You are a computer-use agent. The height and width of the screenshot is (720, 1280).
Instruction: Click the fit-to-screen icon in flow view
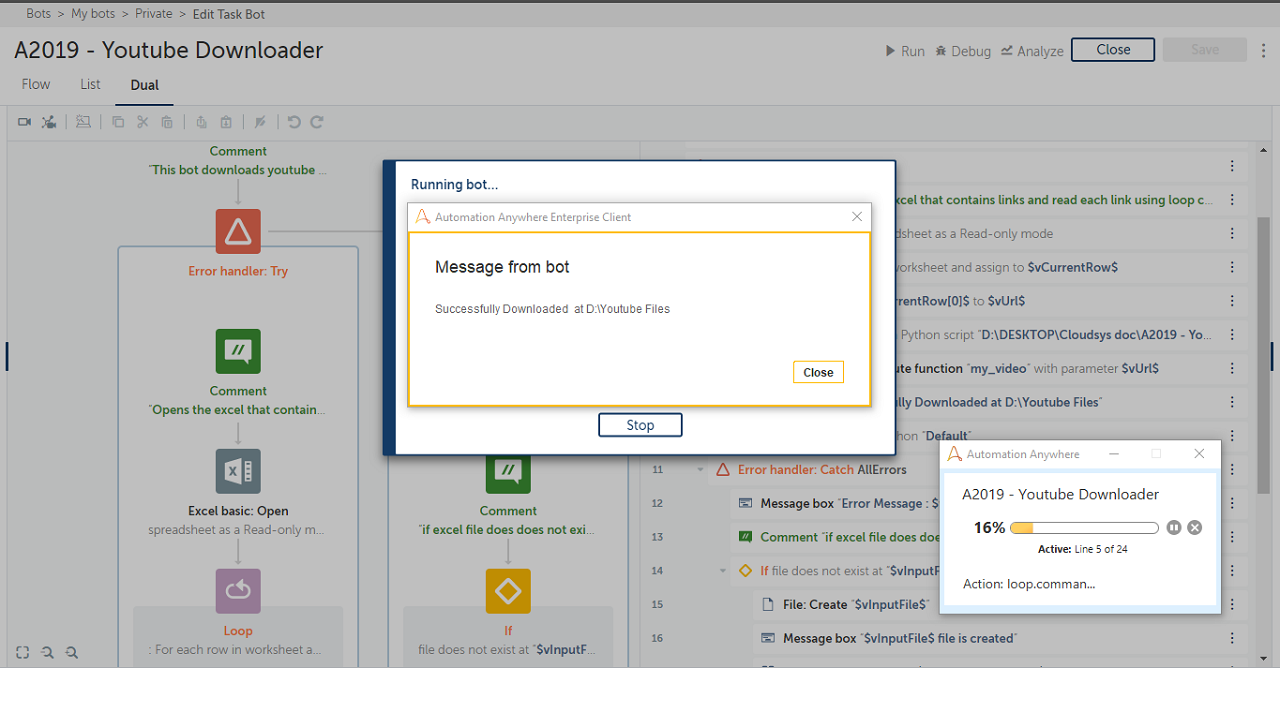[x=23, y=652]
